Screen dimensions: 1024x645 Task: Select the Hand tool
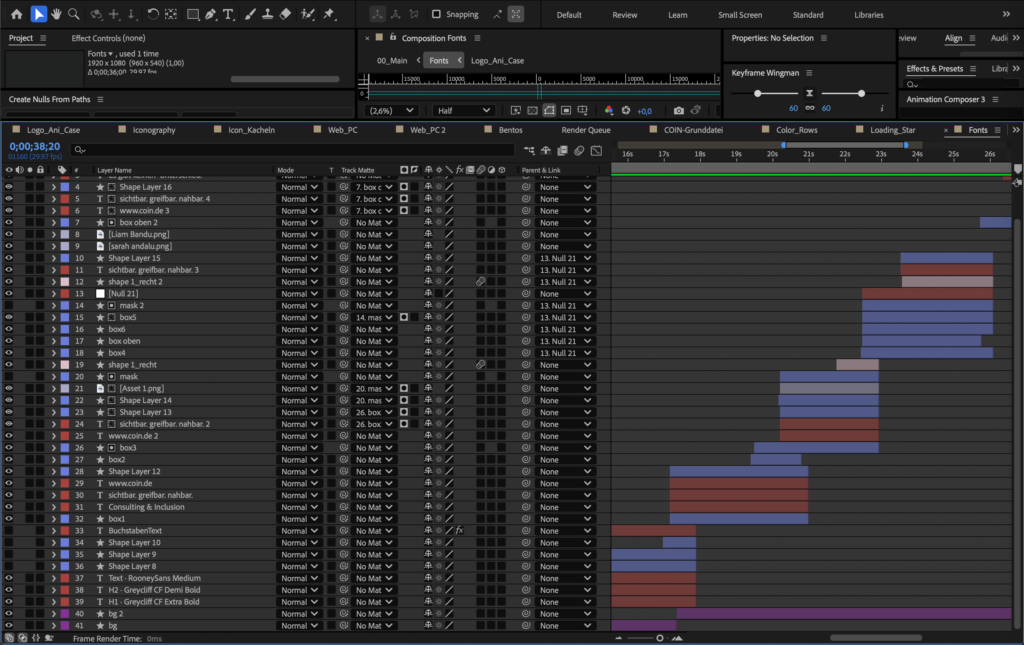pyautogui.click(x=56, y=14)
